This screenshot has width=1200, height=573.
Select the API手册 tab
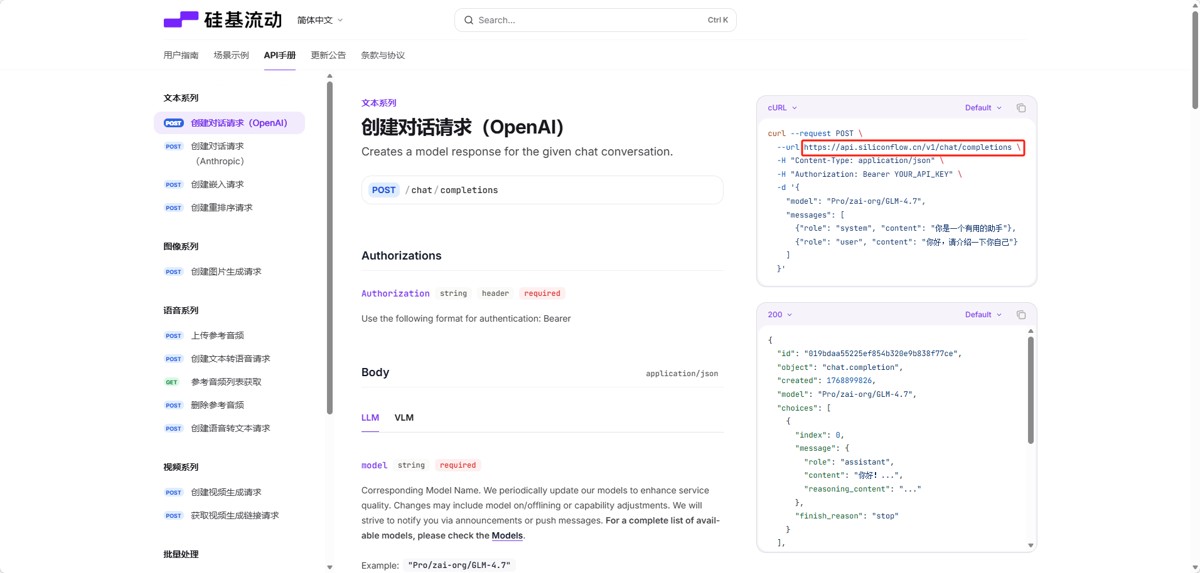pos(280,55)
